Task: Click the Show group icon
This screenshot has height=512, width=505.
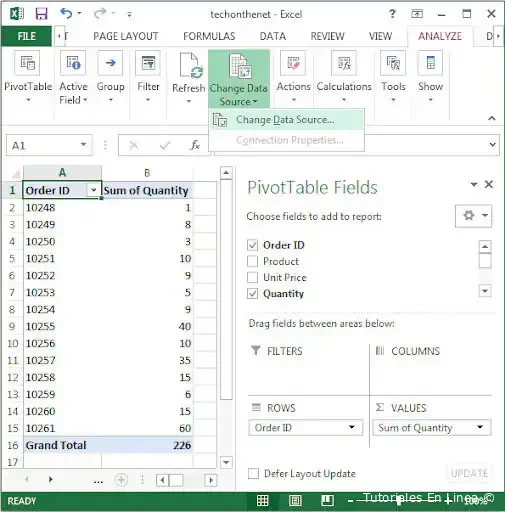Action: click(x=430, y=63)
